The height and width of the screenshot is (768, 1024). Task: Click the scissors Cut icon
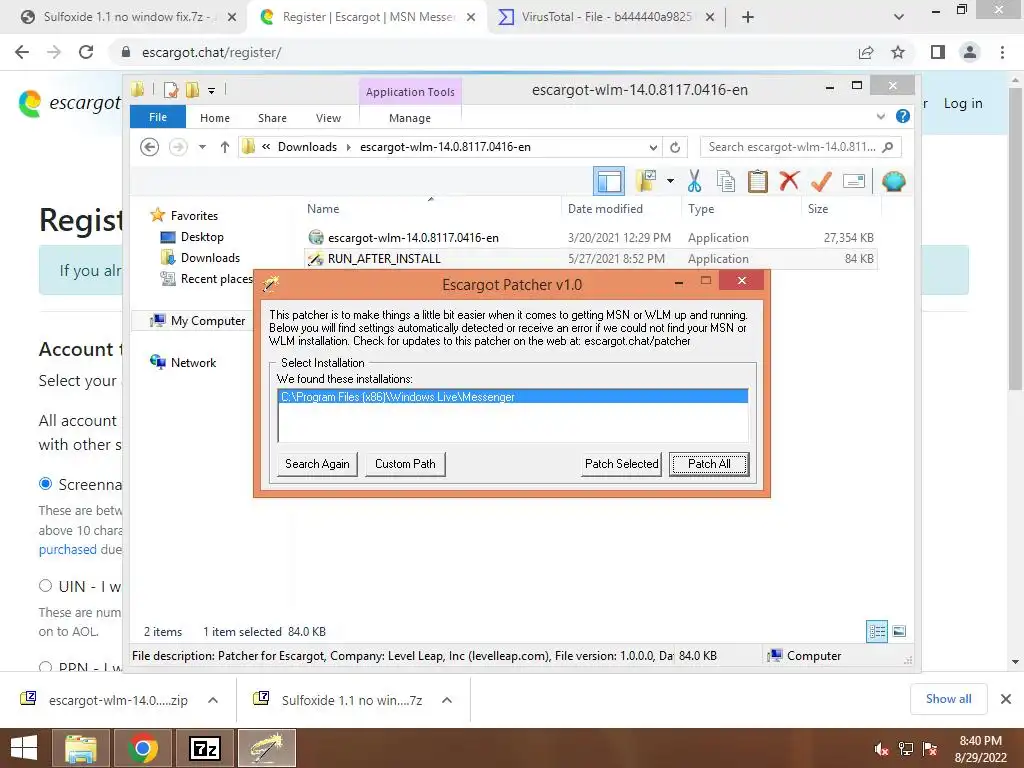[x=694, y=181]
